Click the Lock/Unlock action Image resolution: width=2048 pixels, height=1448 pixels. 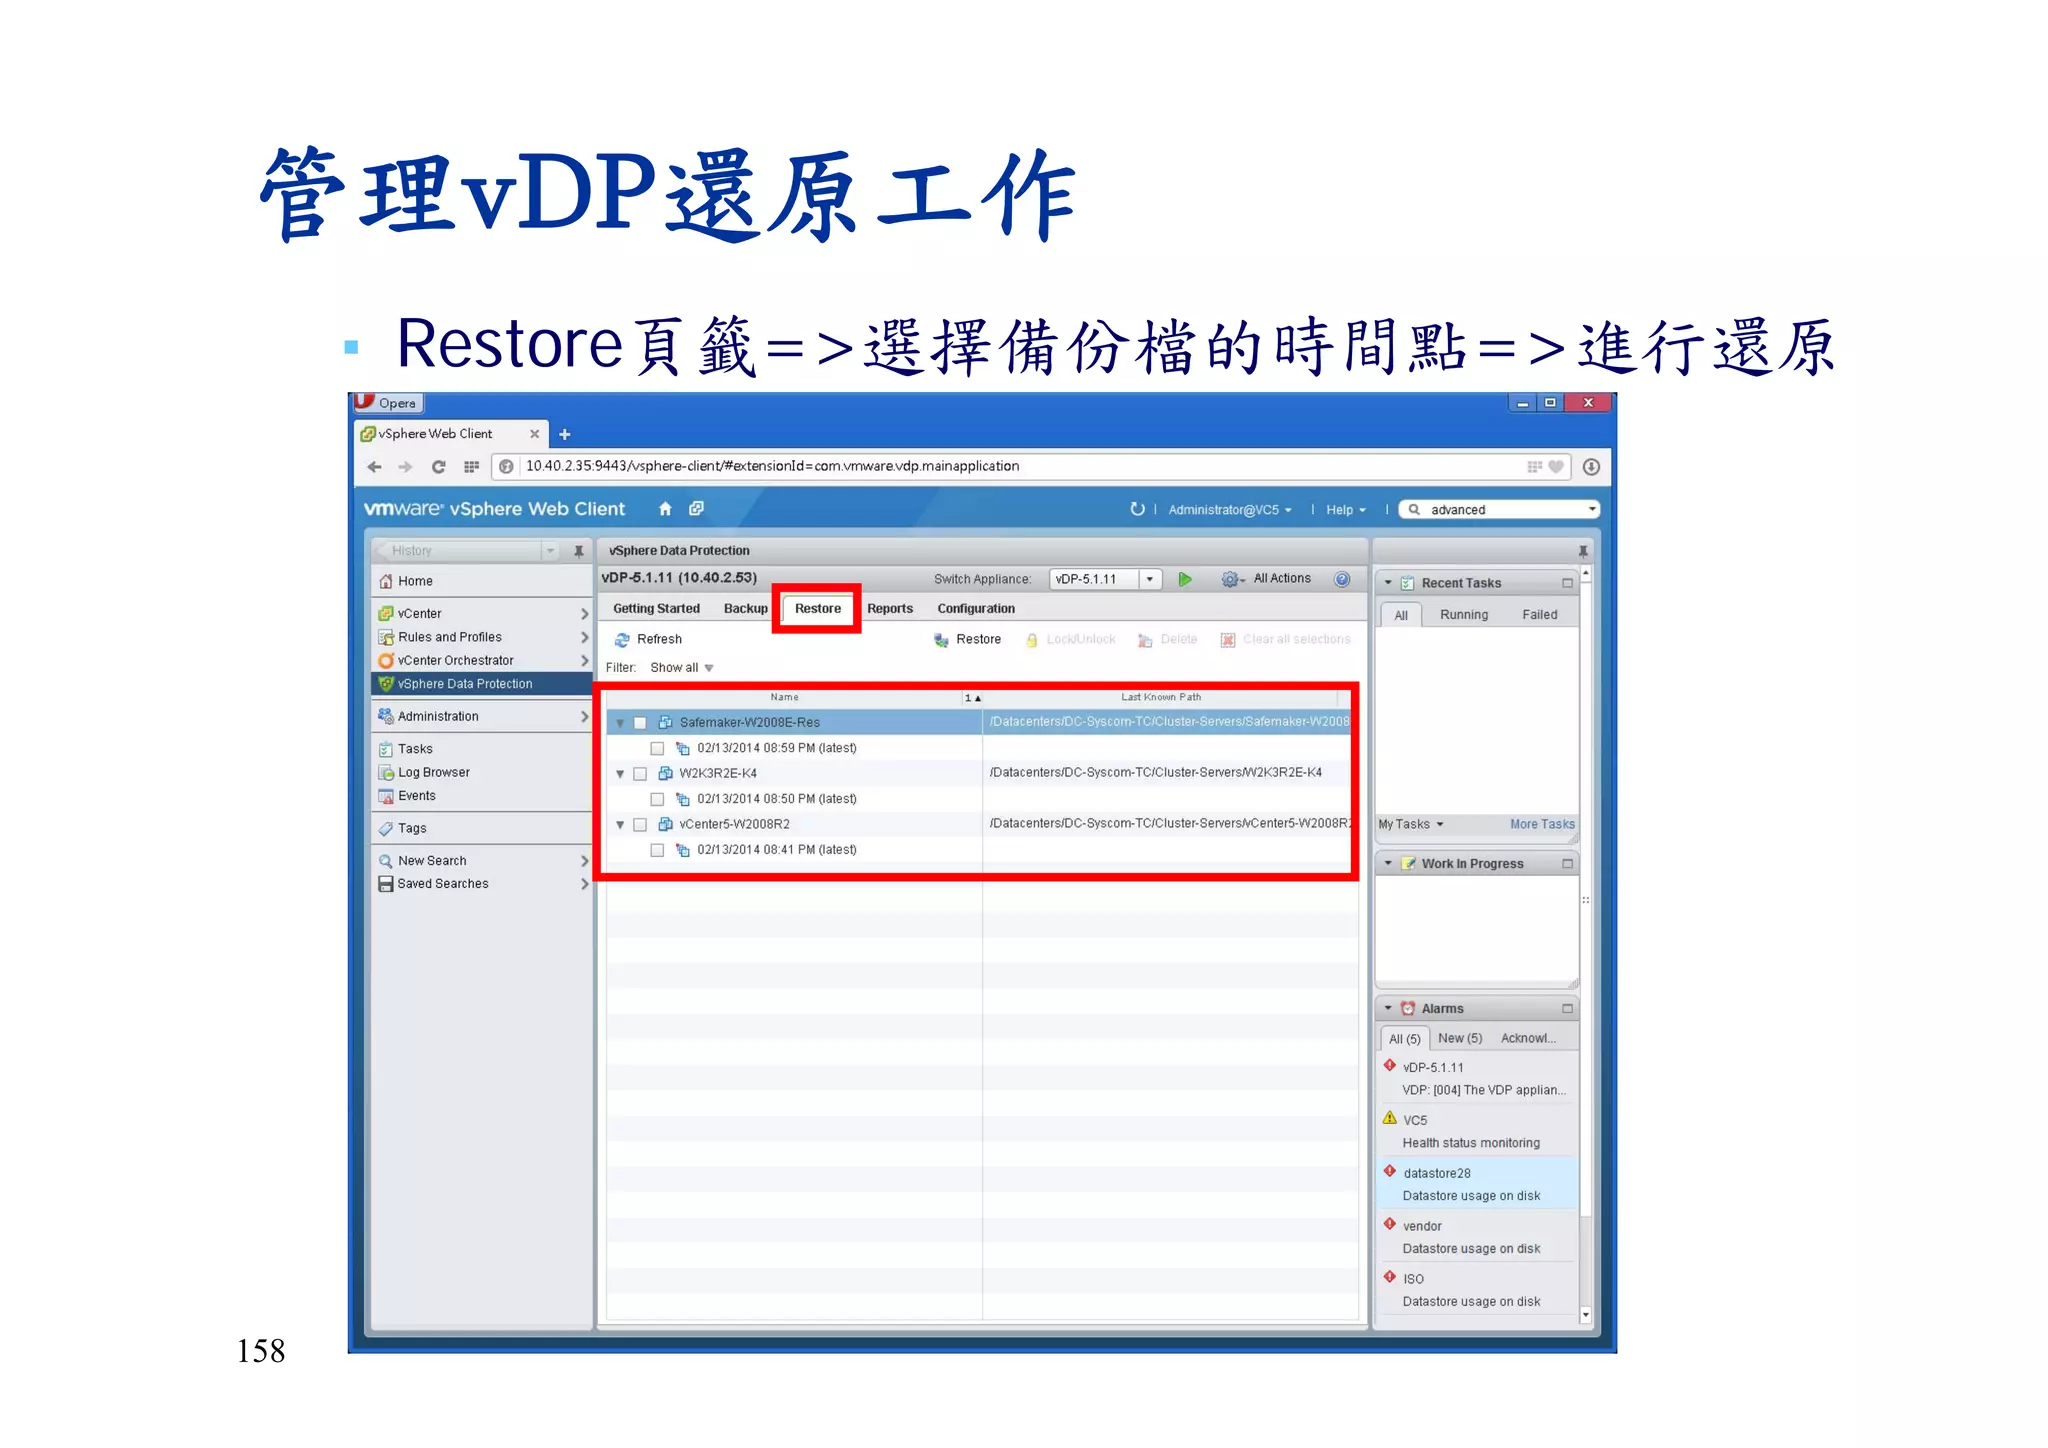pyautogui.click(x=1071, y=639)
